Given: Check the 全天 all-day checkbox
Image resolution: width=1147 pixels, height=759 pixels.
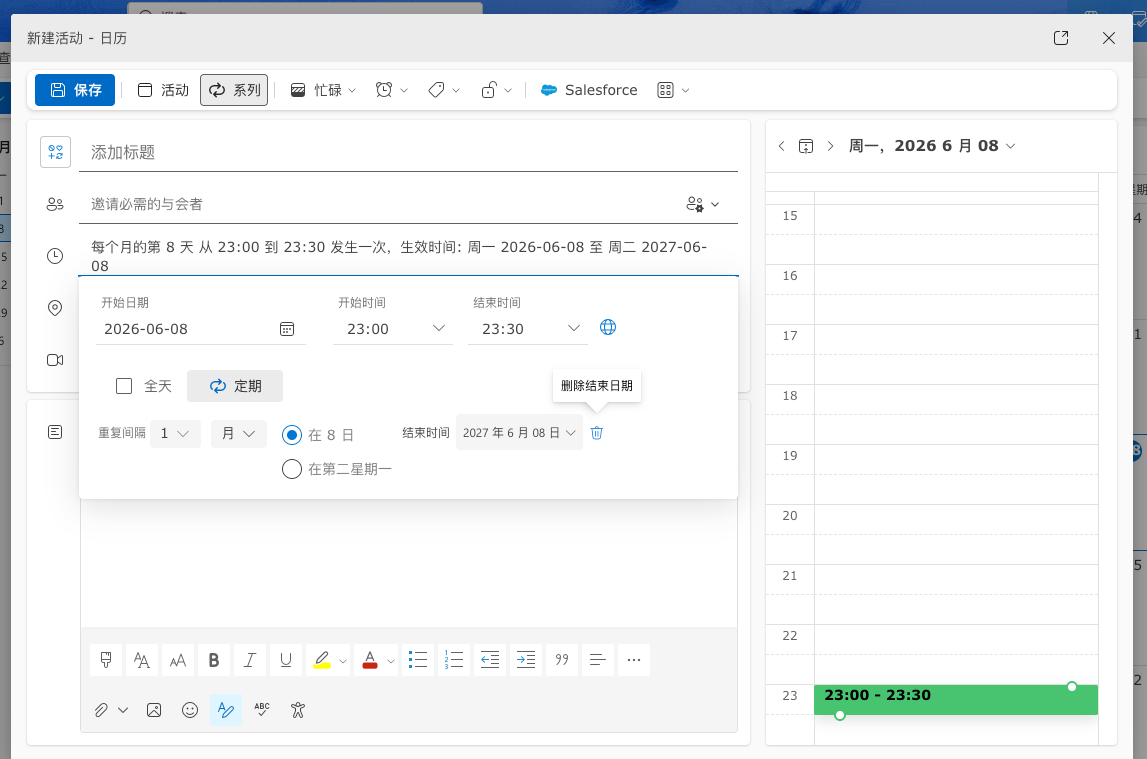Looking at the screenshot, I should [x=124, y=386].
